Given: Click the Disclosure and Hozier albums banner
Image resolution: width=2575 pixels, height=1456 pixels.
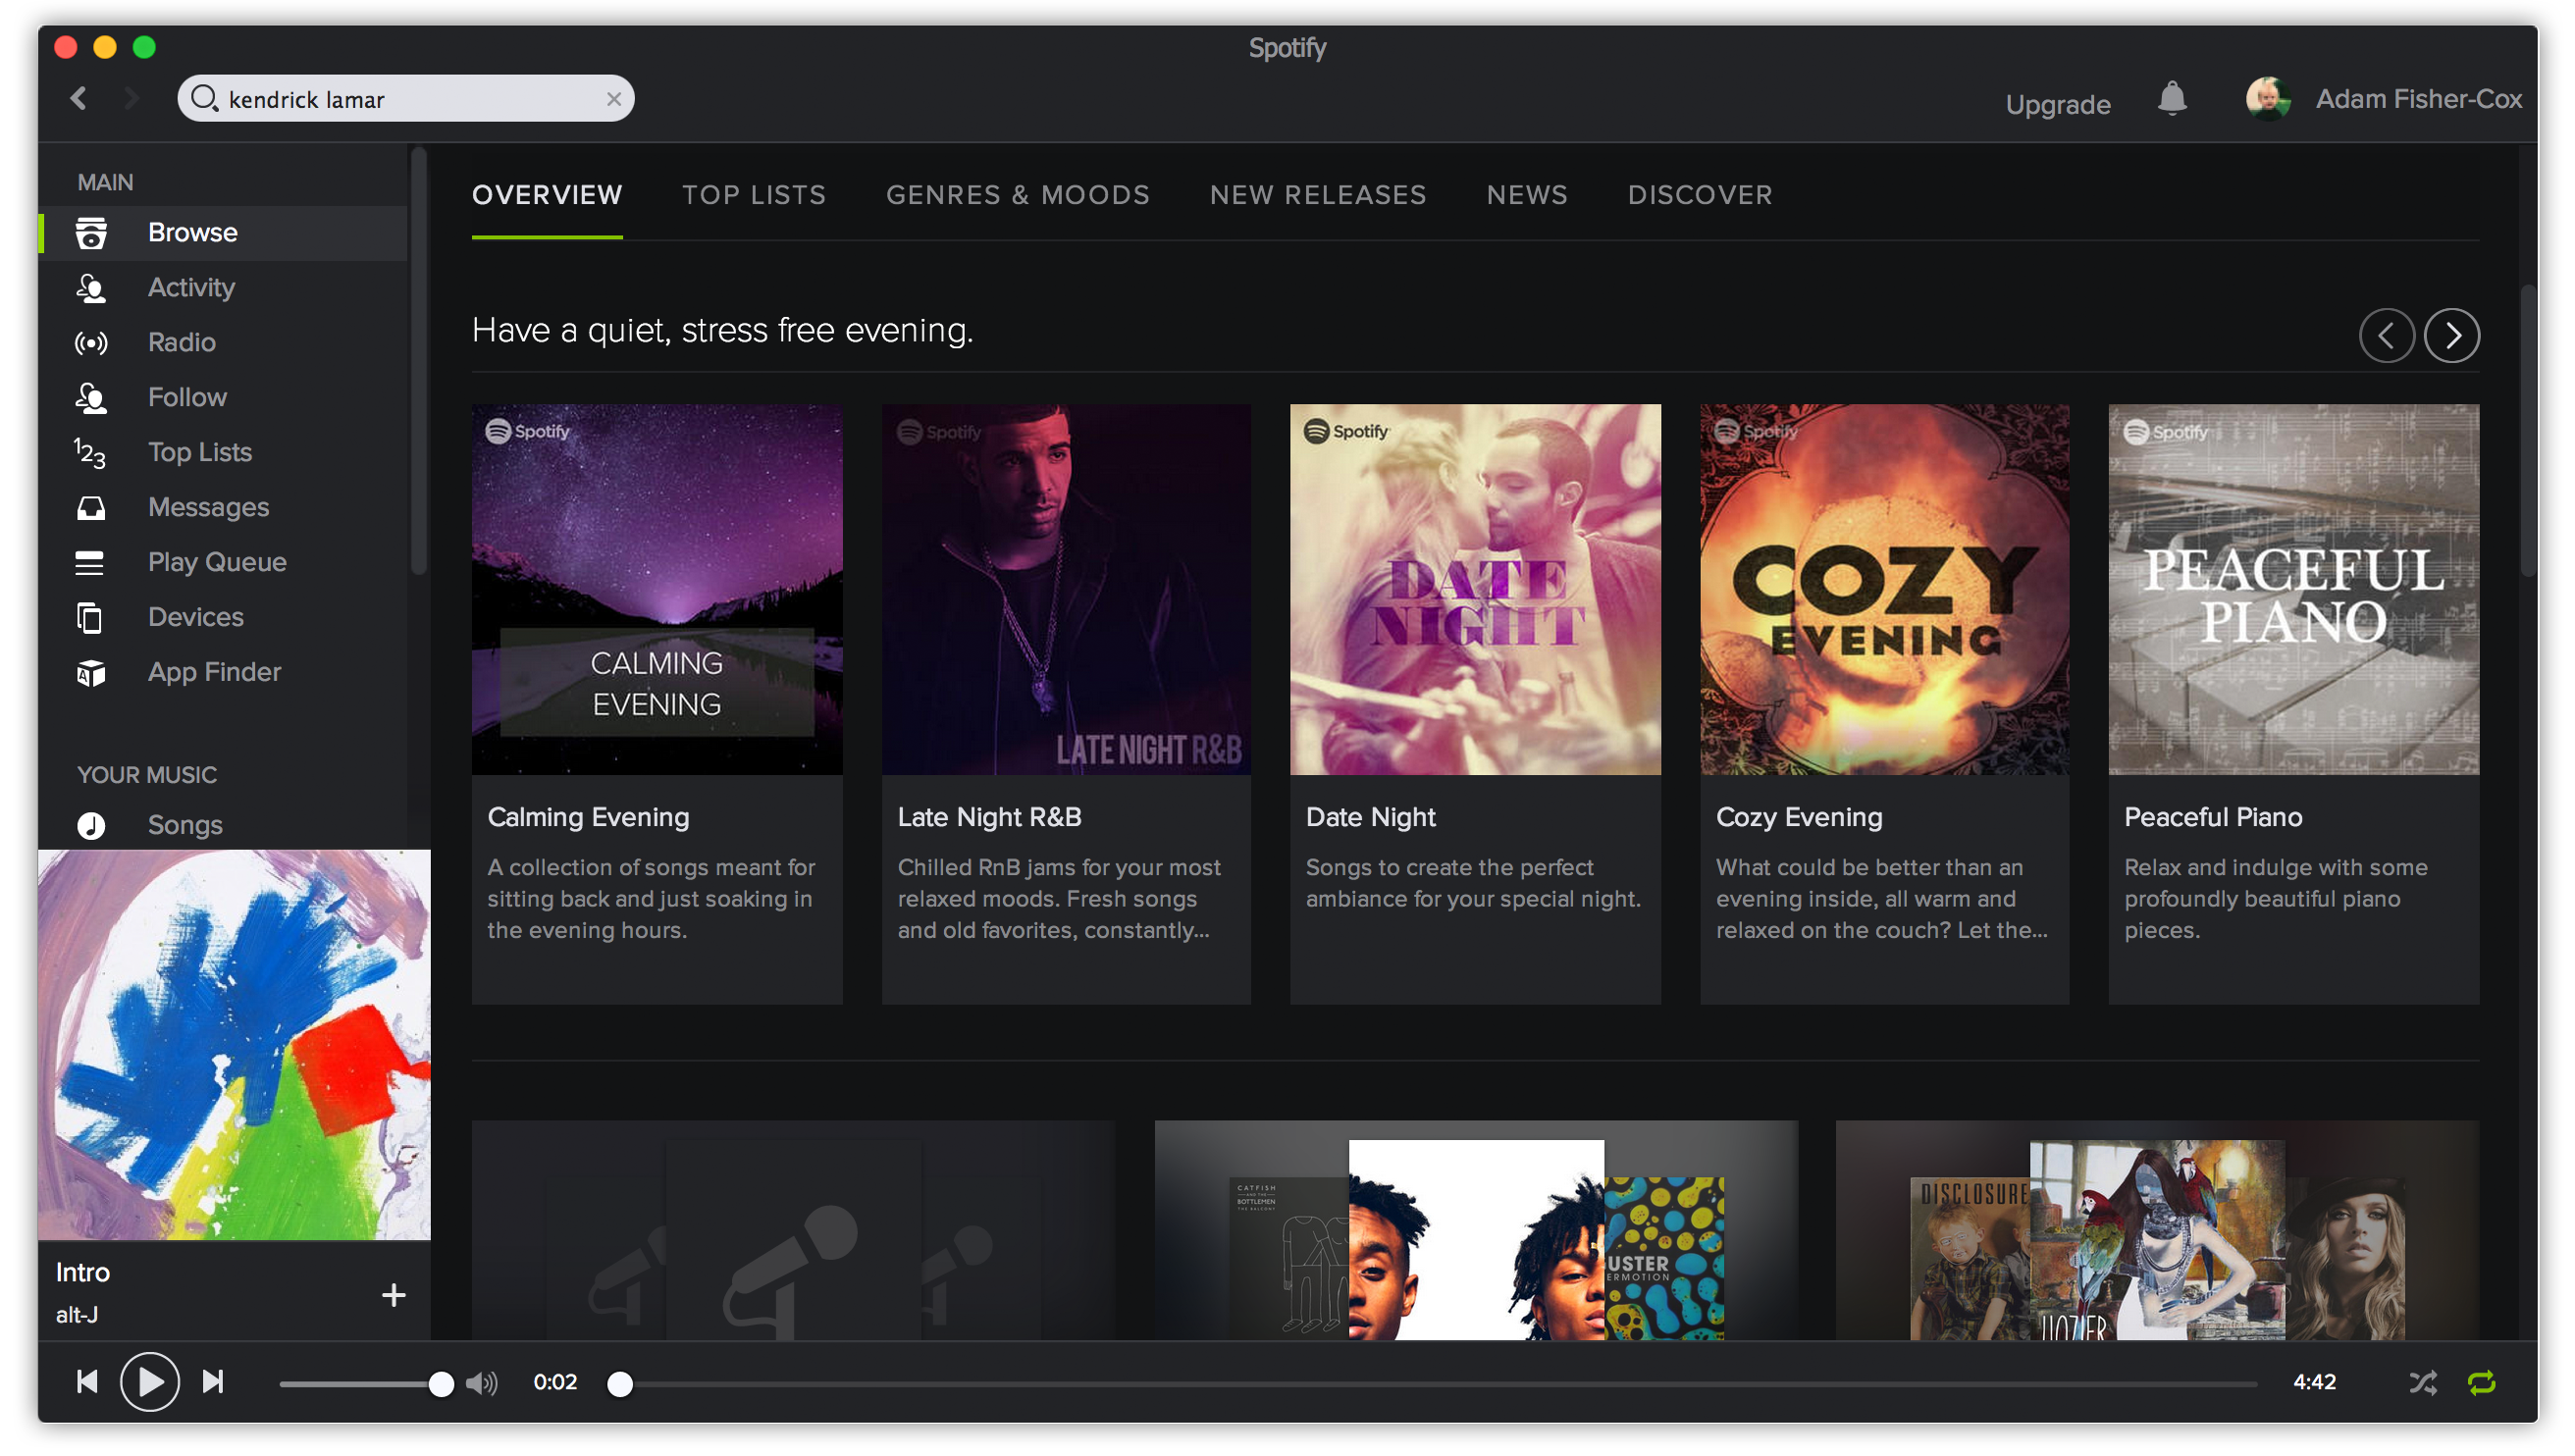Looking at the screenshot, I should pyautogui.click(x=2157, y=1230).
